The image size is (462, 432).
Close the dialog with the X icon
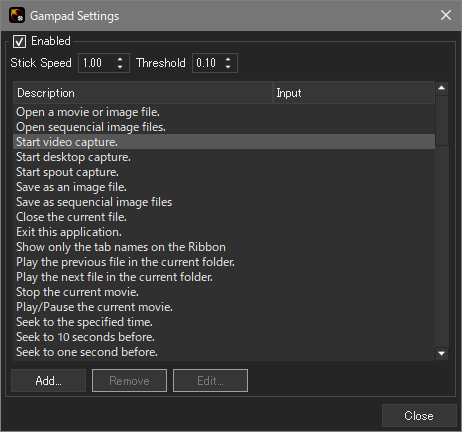(x=446, y=15)
